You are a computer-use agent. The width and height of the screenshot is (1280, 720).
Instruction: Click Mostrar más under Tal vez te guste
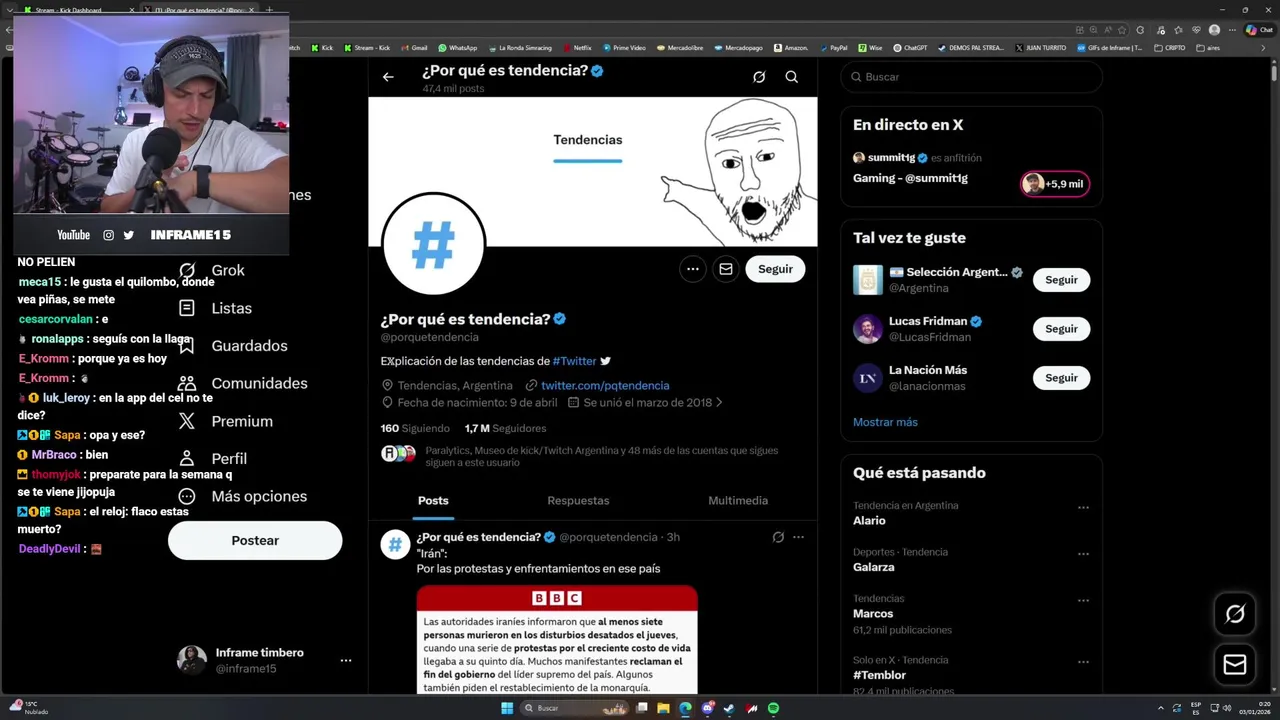click(x=885, y=422)
